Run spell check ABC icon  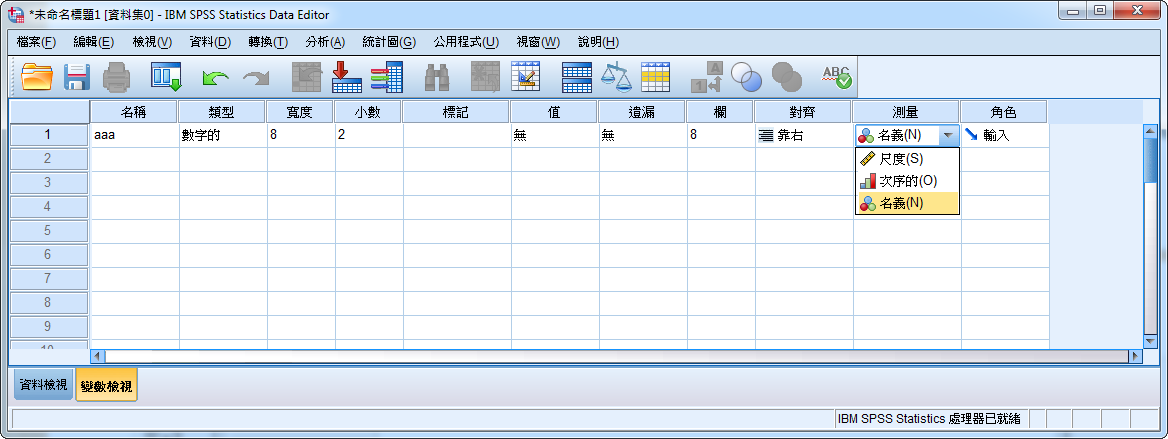836,76
